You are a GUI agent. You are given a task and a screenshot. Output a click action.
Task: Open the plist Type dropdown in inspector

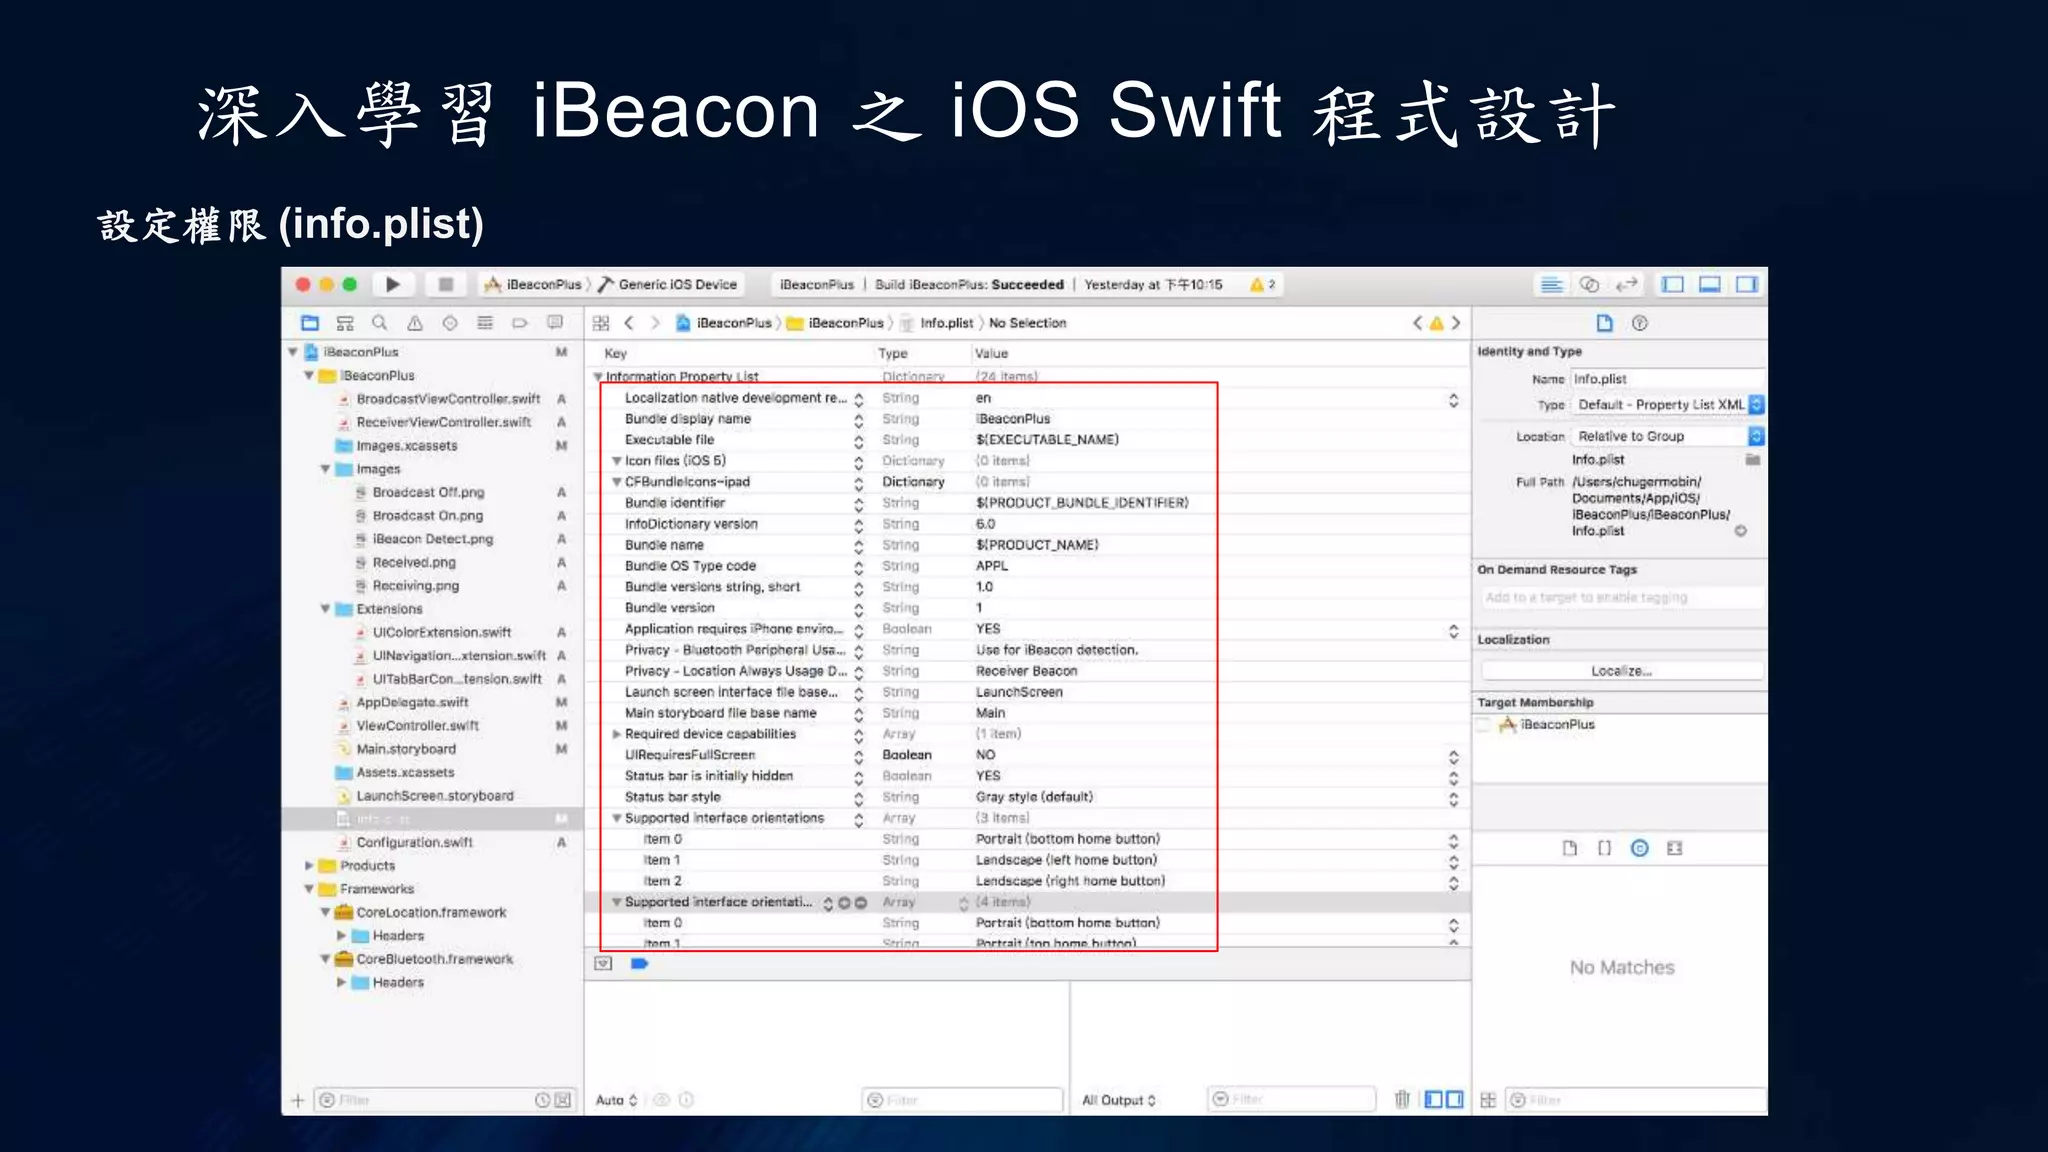click(1668, 405)
